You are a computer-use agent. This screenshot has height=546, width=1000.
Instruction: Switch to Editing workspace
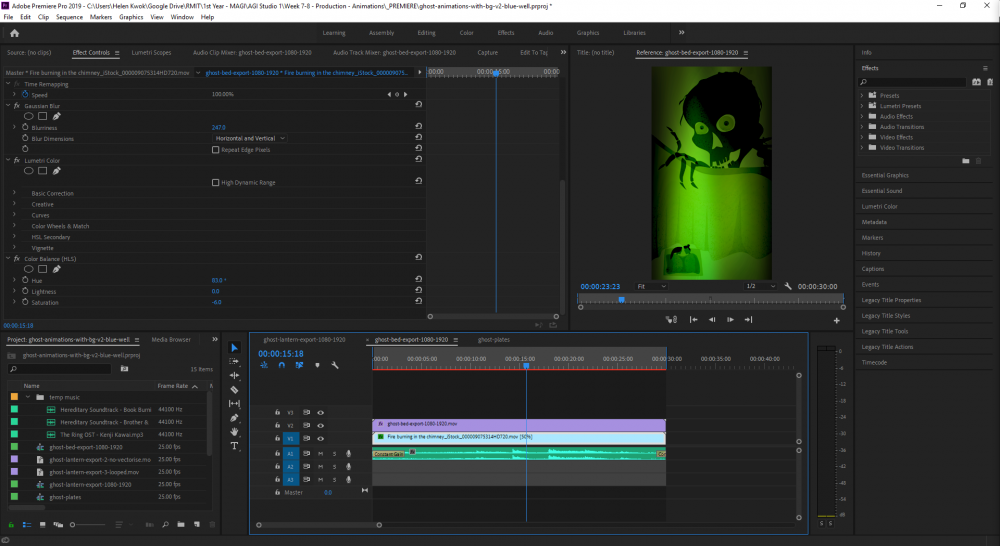(426, 33)
